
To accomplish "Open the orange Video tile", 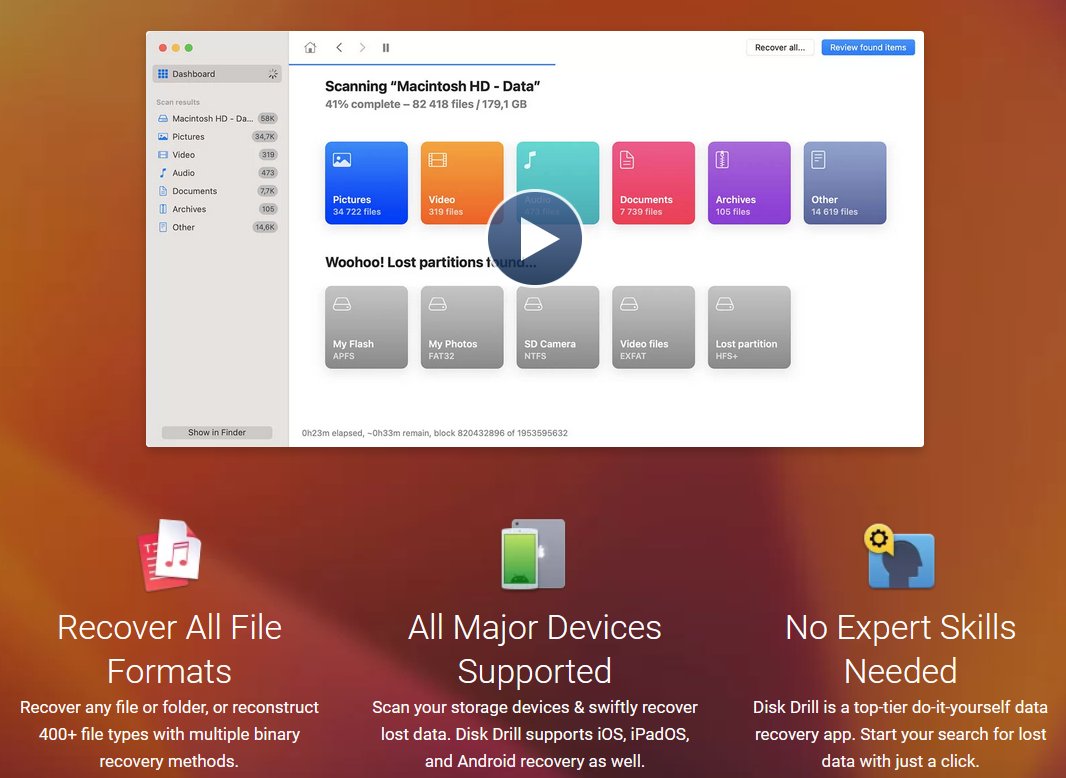I will (462, 183).
